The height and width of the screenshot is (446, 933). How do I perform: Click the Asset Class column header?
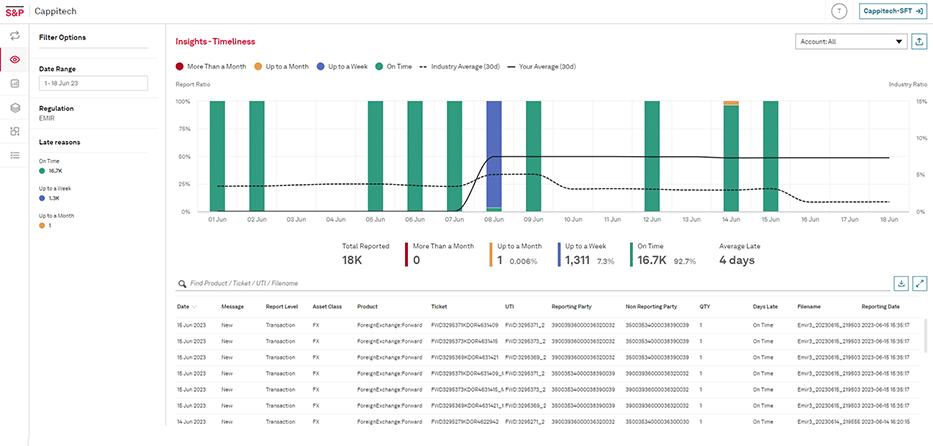click(x=327, y=307)
